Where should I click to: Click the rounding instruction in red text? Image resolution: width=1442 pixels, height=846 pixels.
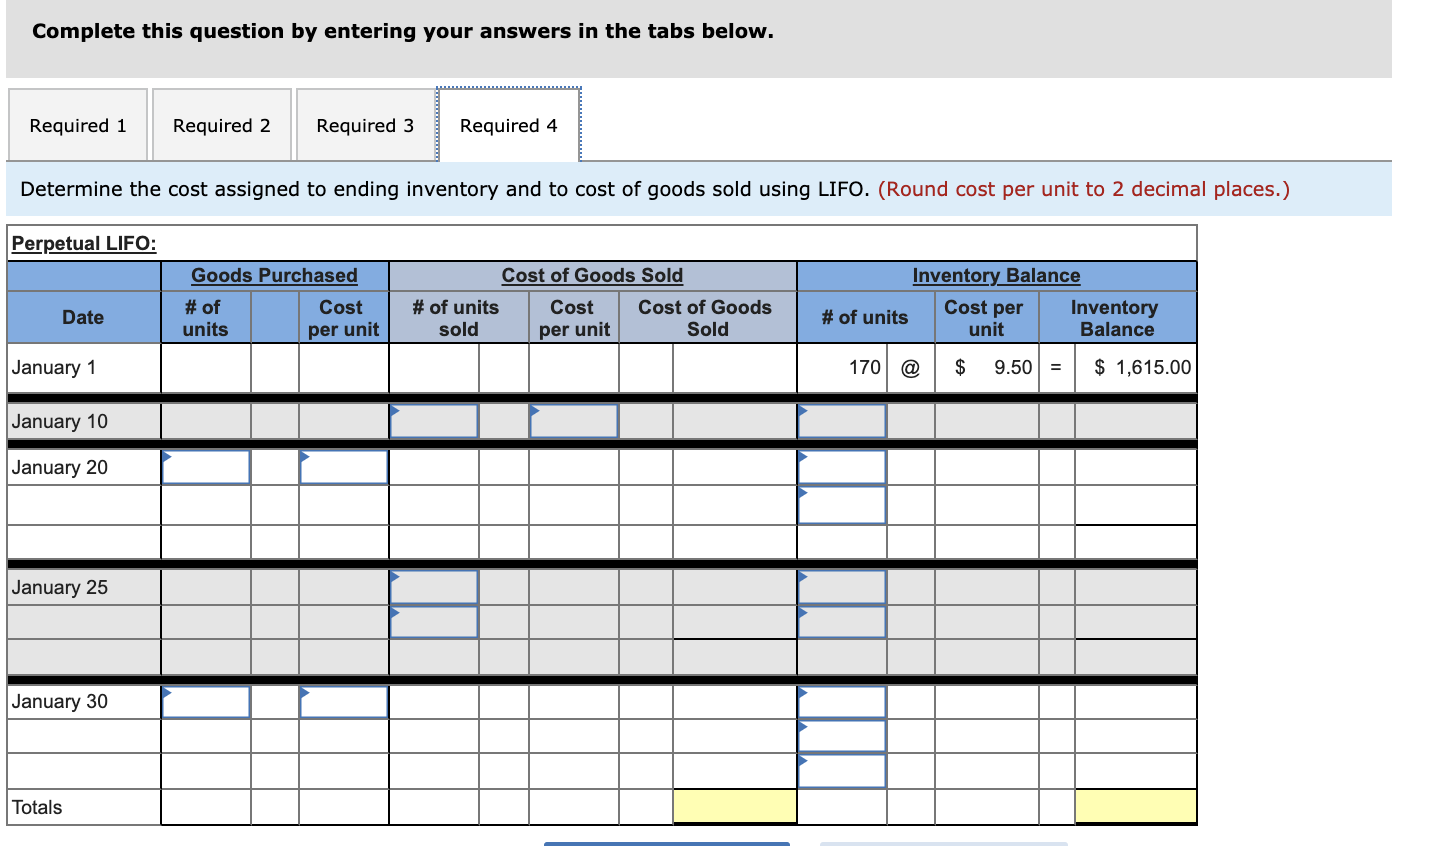[1084, 189]
